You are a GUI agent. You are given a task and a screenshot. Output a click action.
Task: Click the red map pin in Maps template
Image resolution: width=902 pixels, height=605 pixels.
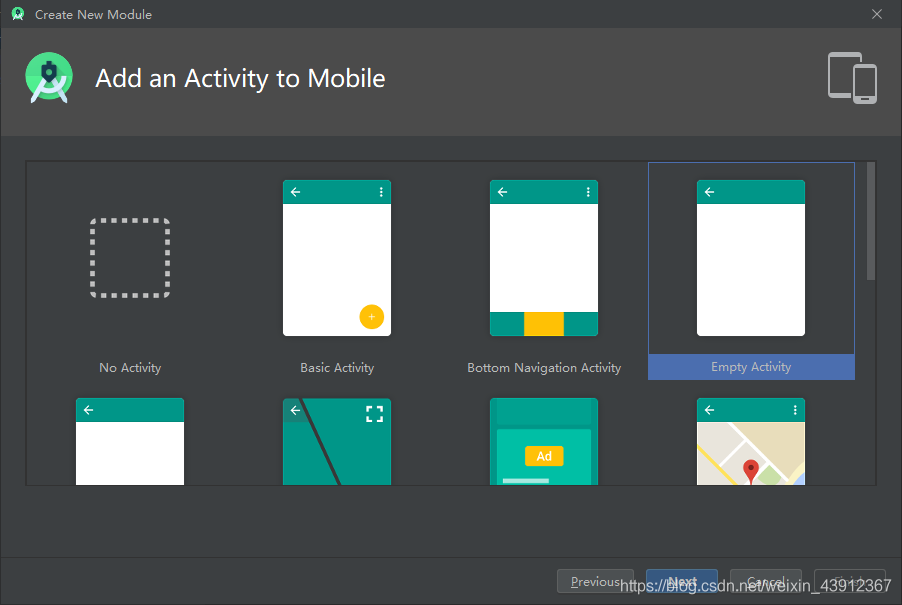pos(751,471)
